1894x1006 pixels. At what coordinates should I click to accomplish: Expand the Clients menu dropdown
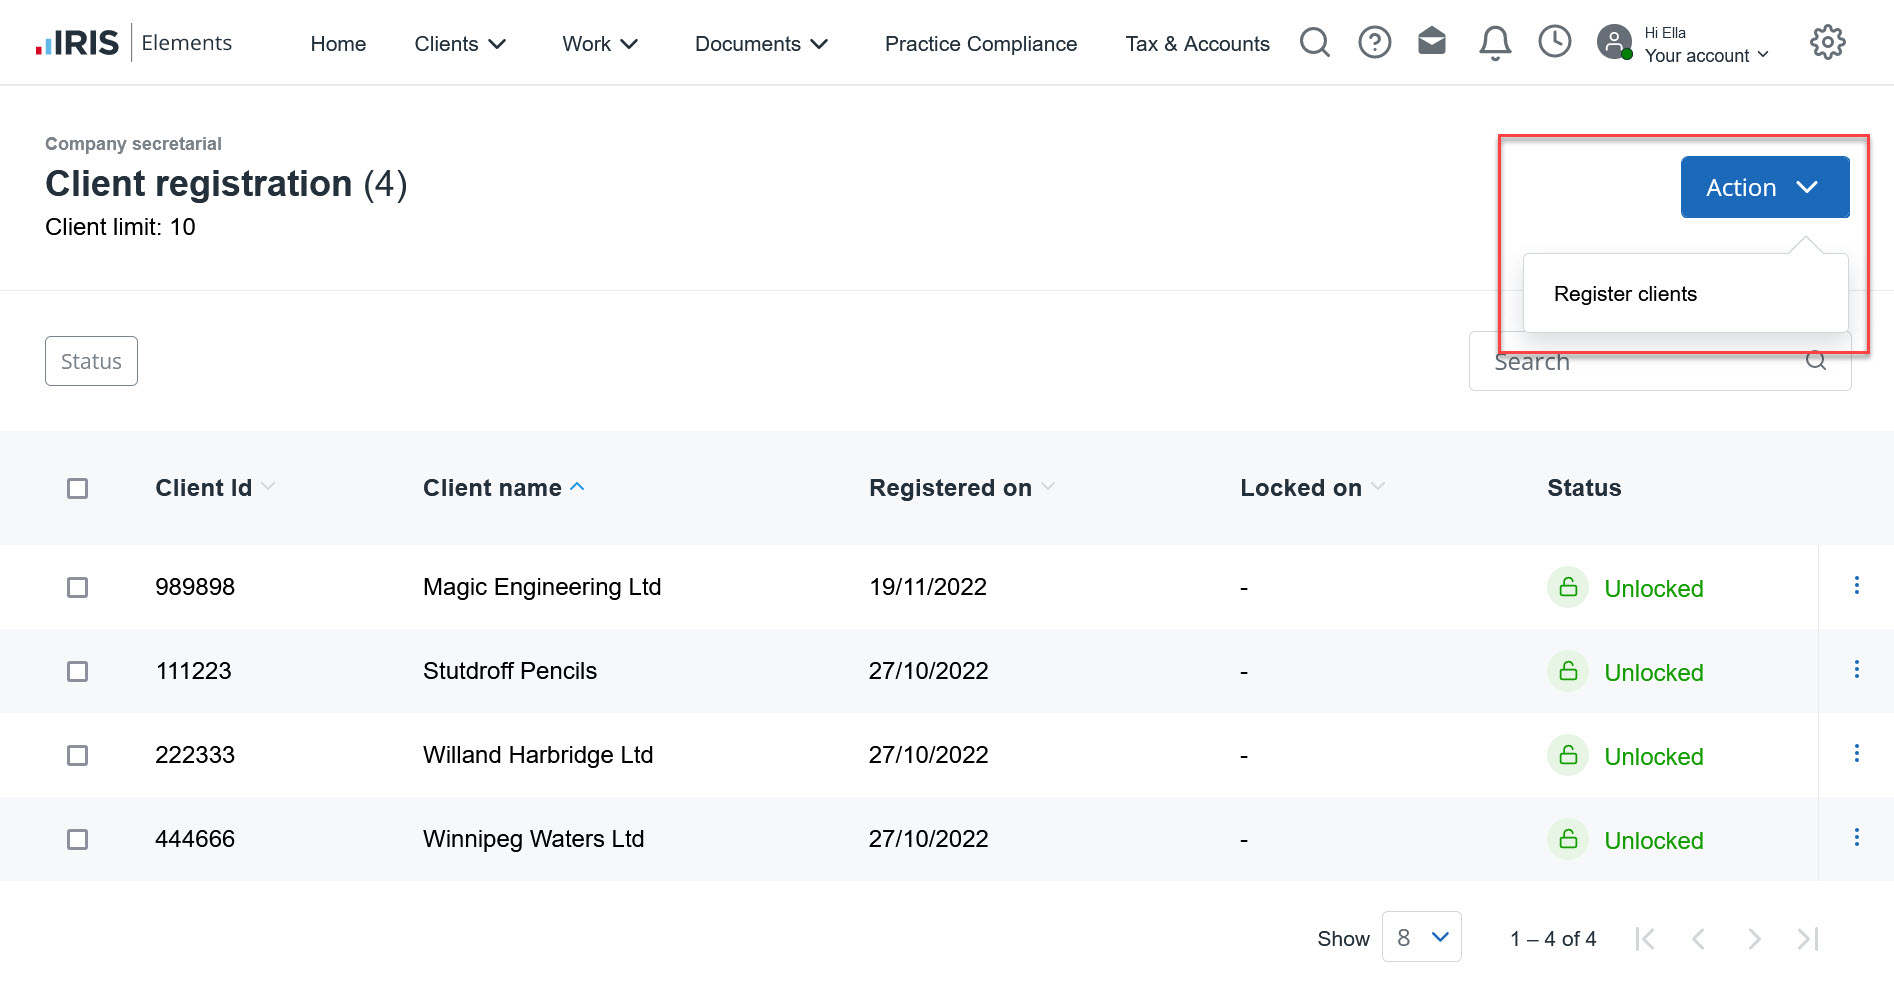[x=460, y=44]
